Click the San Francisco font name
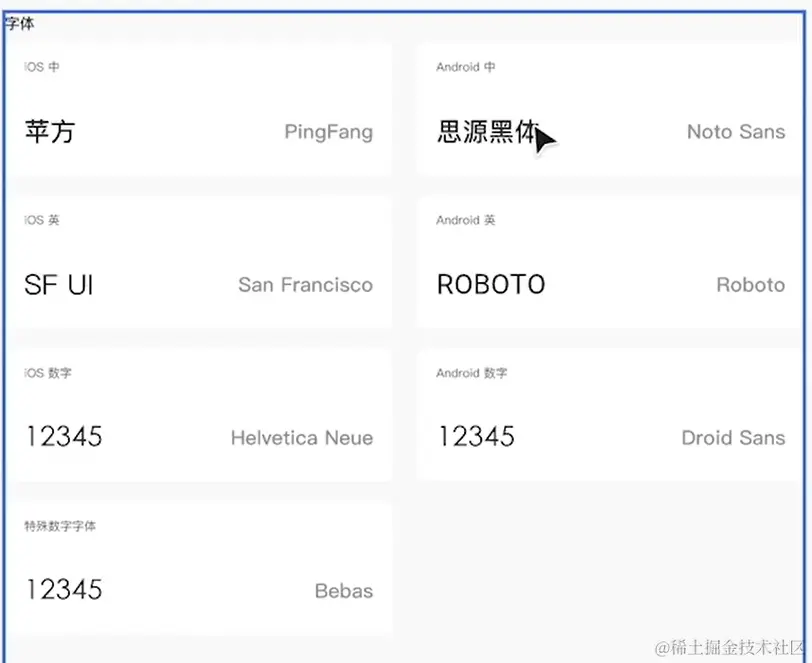 [305, 285]
